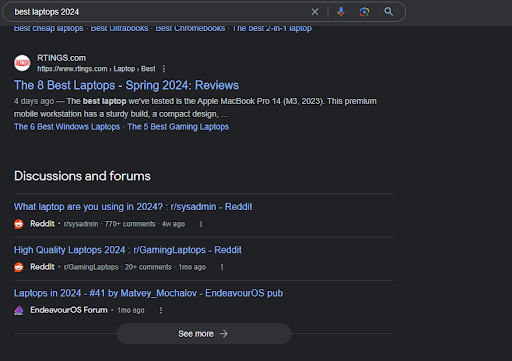512x361 pixels.
Task: Click the magnifying glass search button
Action: tap(389, 12)
